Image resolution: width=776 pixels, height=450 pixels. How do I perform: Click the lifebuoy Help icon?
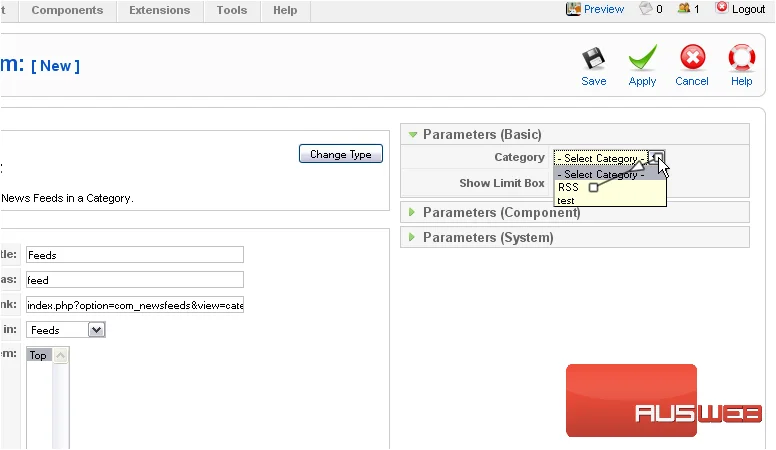pyautogui.click(x=741, y=57)
